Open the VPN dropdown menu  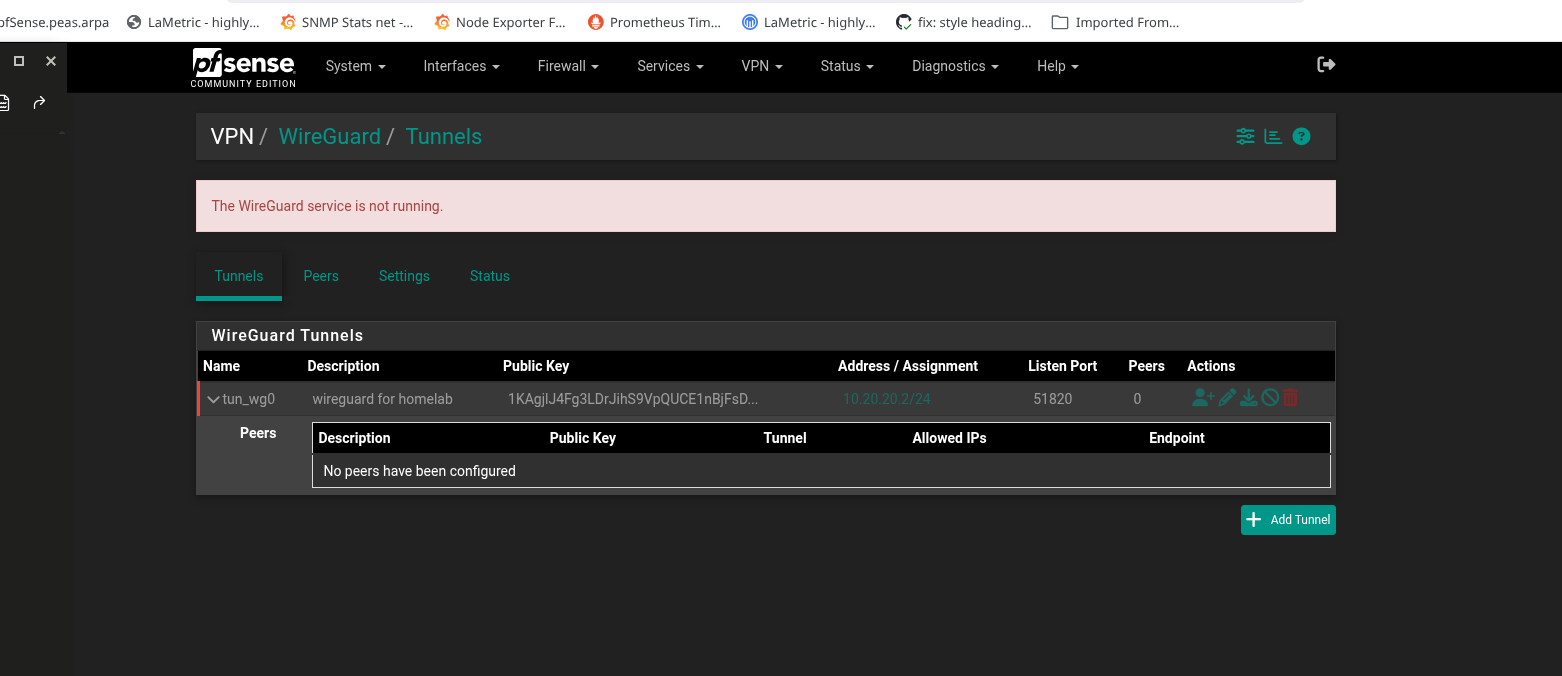(x=762, y=66)
